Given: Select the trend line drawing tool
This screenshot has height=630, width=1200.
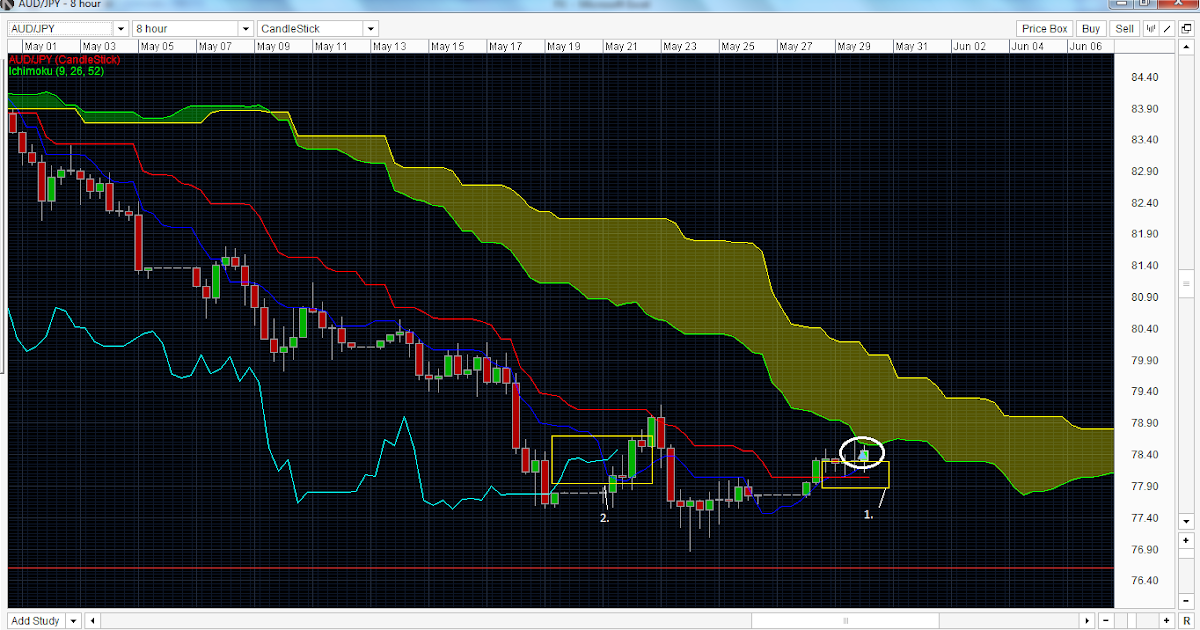Looking at the screenshot, I should coord(1167,29).
